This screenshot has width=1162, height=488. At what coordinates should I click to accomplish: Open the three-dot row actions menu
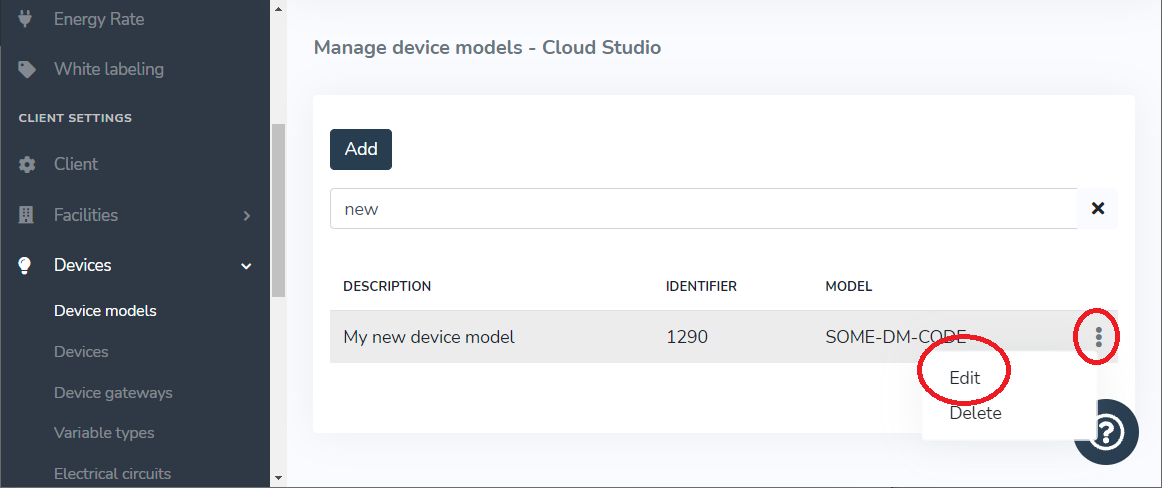point(1098,337)
